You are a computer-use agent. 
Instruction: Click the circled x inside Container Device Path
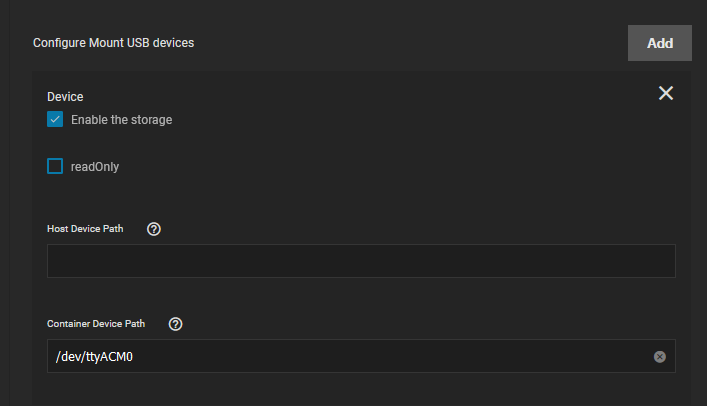(660, 357)
